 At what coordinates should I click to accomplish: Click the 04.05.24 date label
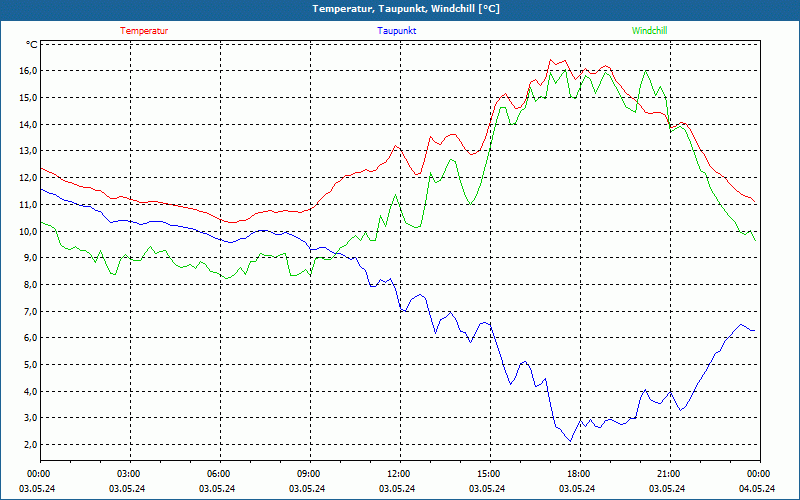tap(757, 489)
